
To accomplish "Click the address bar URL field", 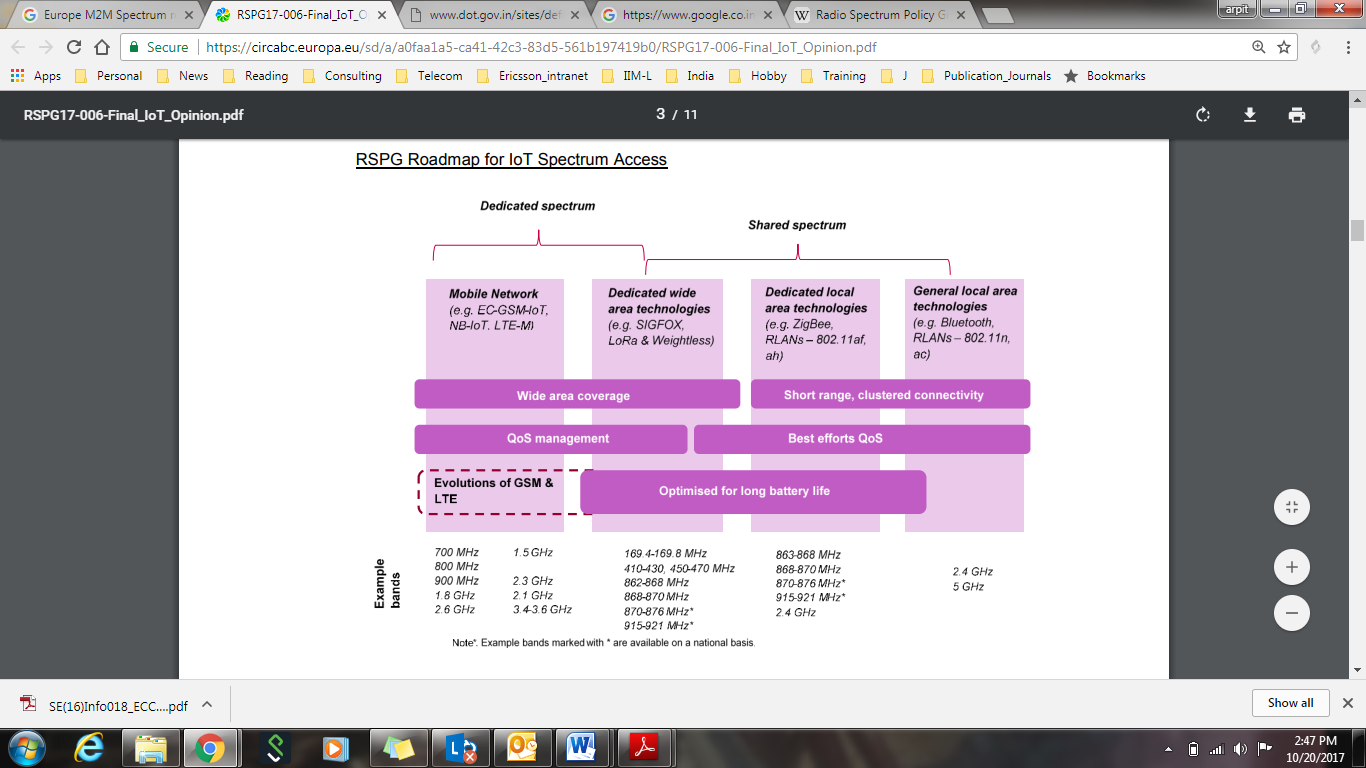I will coord(700,47).
